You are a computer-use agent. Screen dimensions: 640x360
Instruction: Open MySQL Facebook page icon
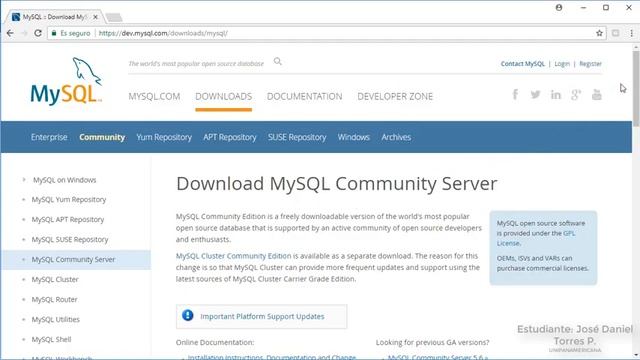click(515, 95)
